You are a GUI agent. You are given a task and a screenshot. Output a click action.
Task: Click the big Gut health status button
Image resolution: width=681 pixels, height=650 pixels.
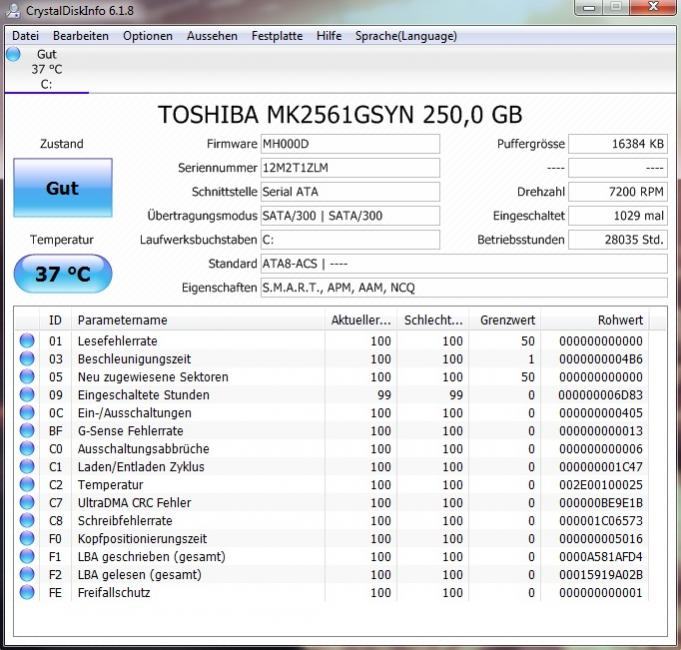pos(63,188)
